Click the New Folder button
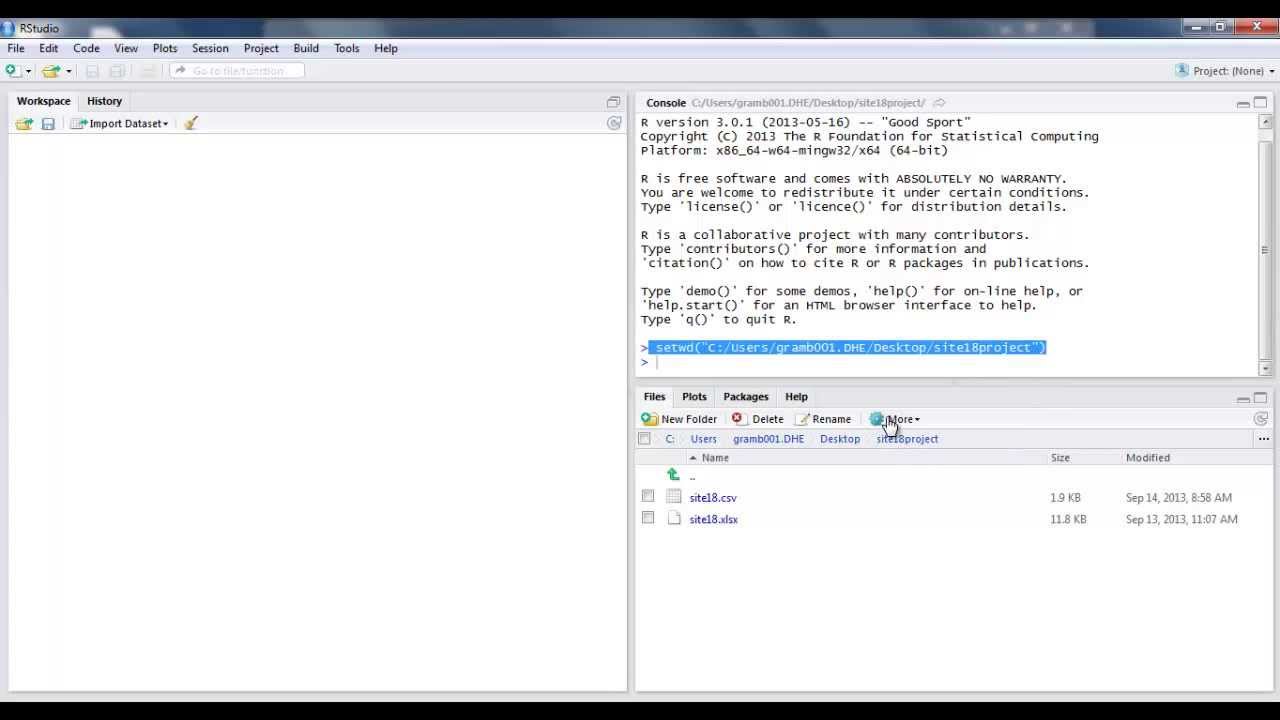1280x720 pixels. click(679, 419)
